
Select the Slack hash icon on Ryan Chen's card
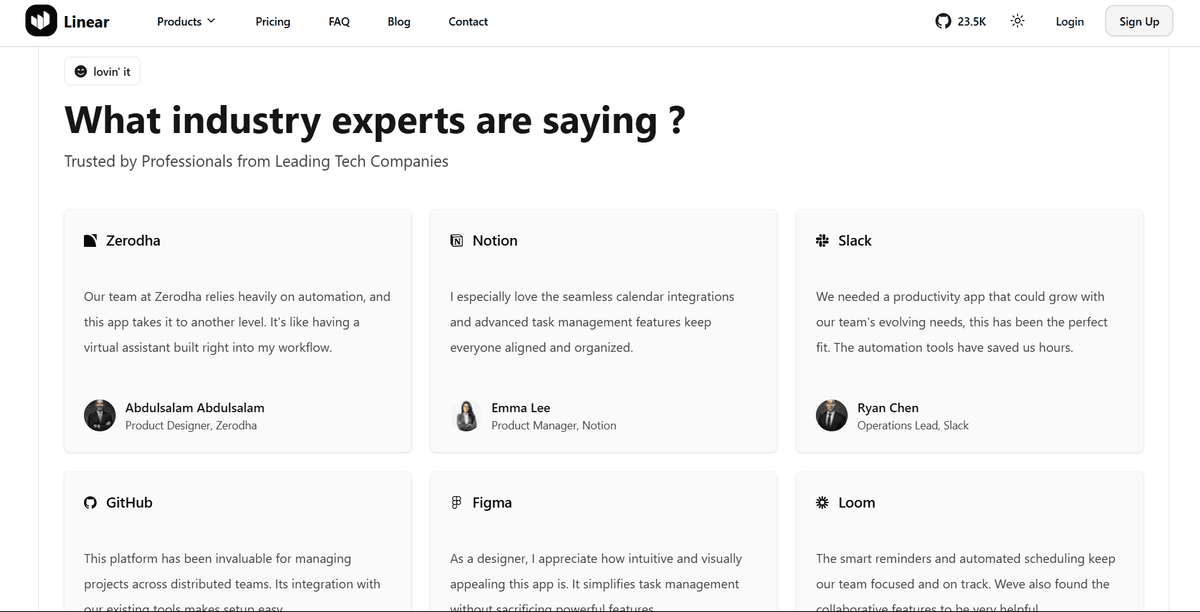point(822,240)
